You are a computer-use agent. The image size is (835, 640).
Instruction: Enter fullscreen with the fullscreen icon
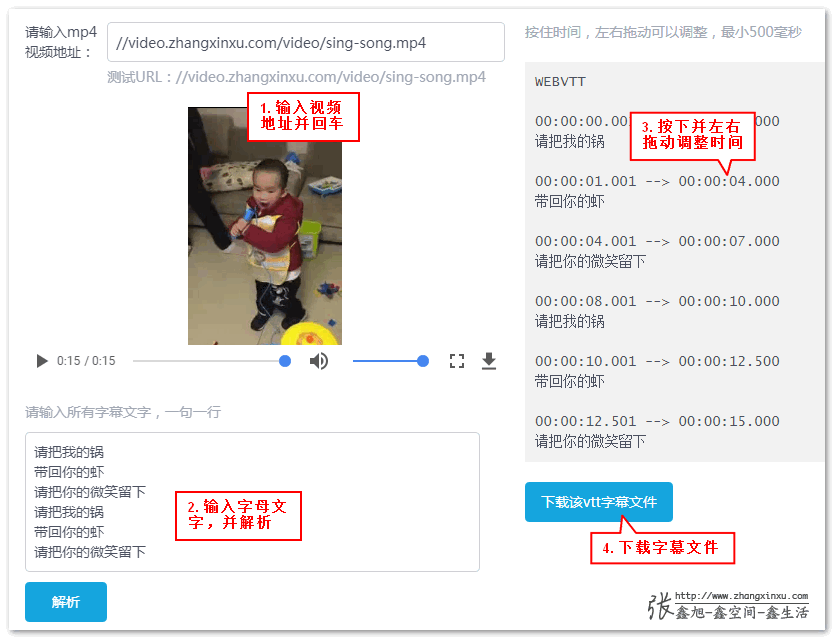point(456,362)
